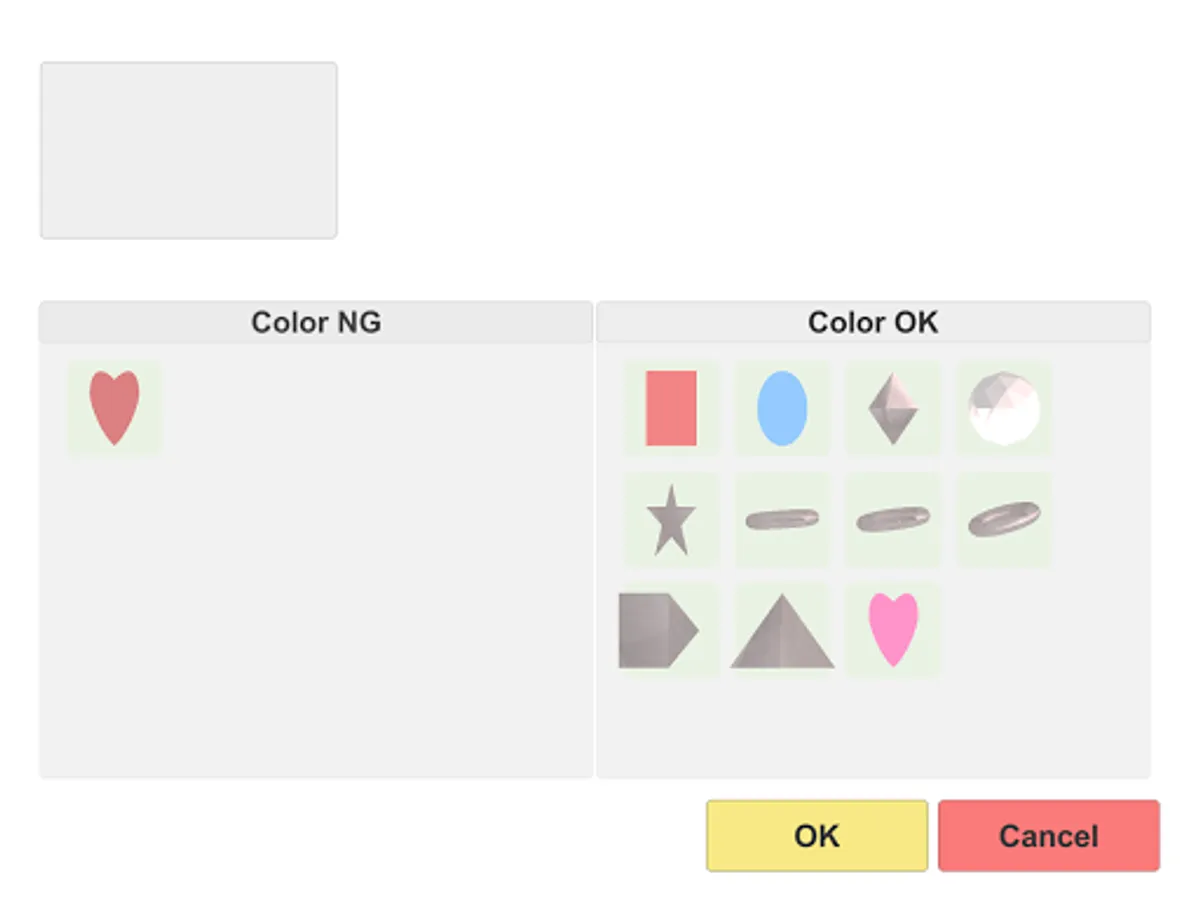This screenshot has width=1200, height=900.
Task: Select the middle torus ring thumbnail
Action: 893,519
